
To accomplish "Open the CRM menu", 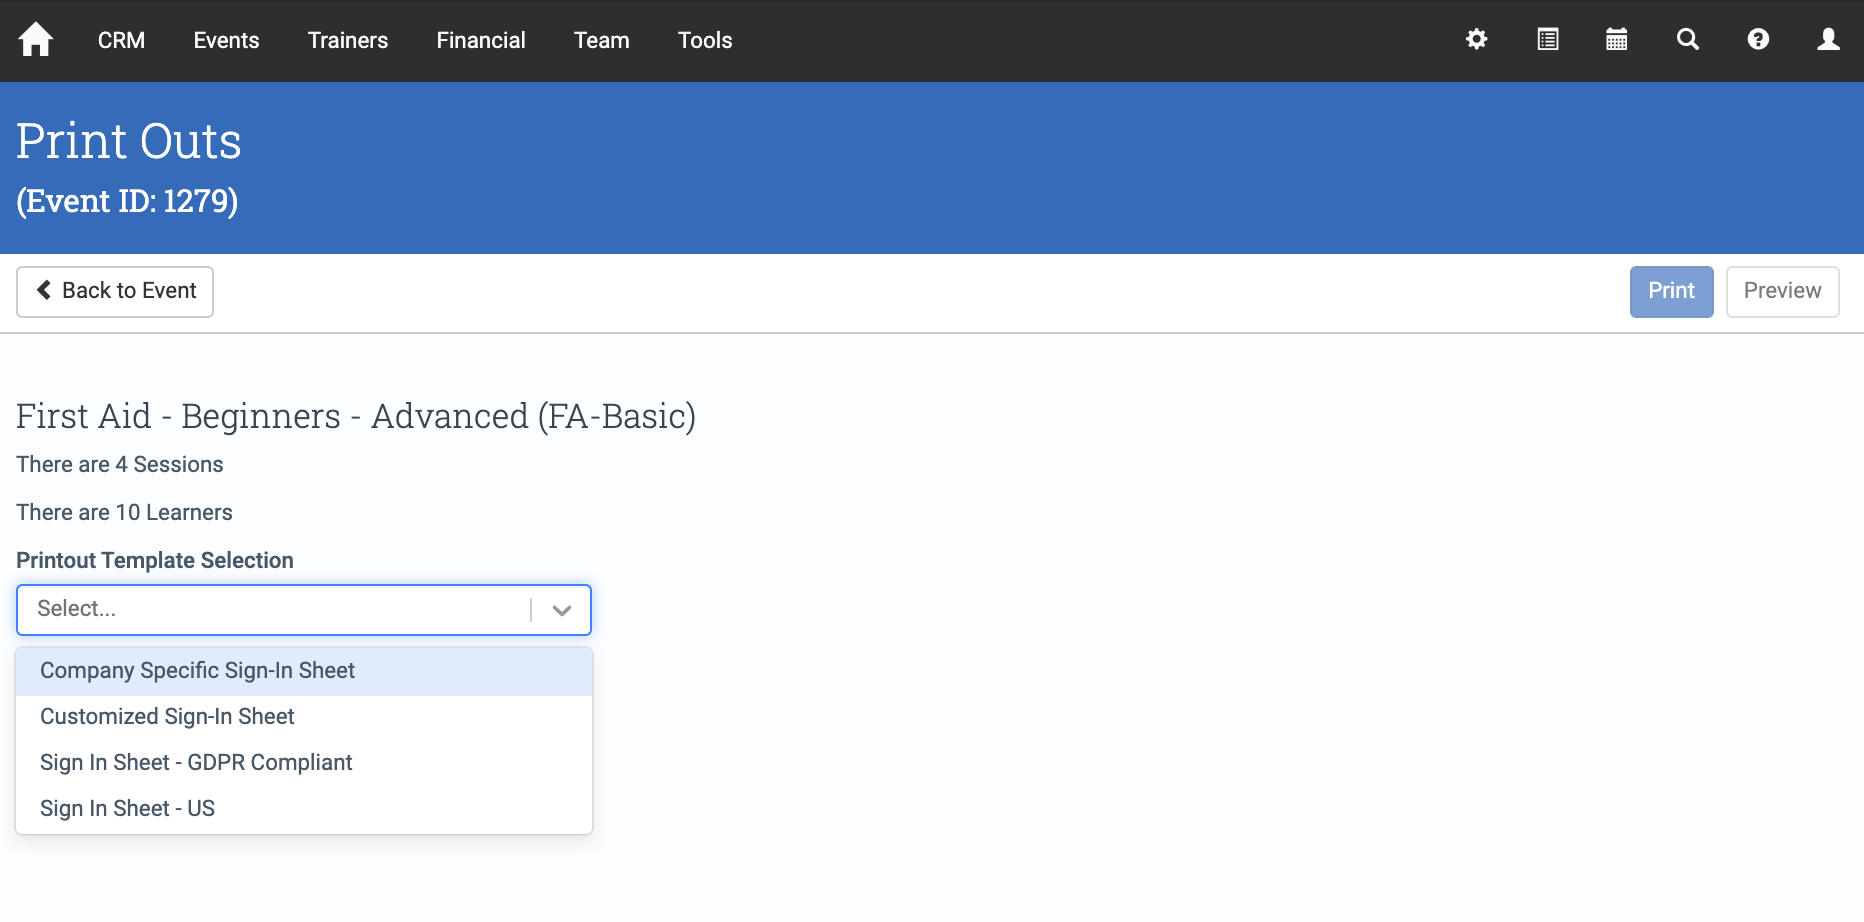I will click(x=120, y=40).
